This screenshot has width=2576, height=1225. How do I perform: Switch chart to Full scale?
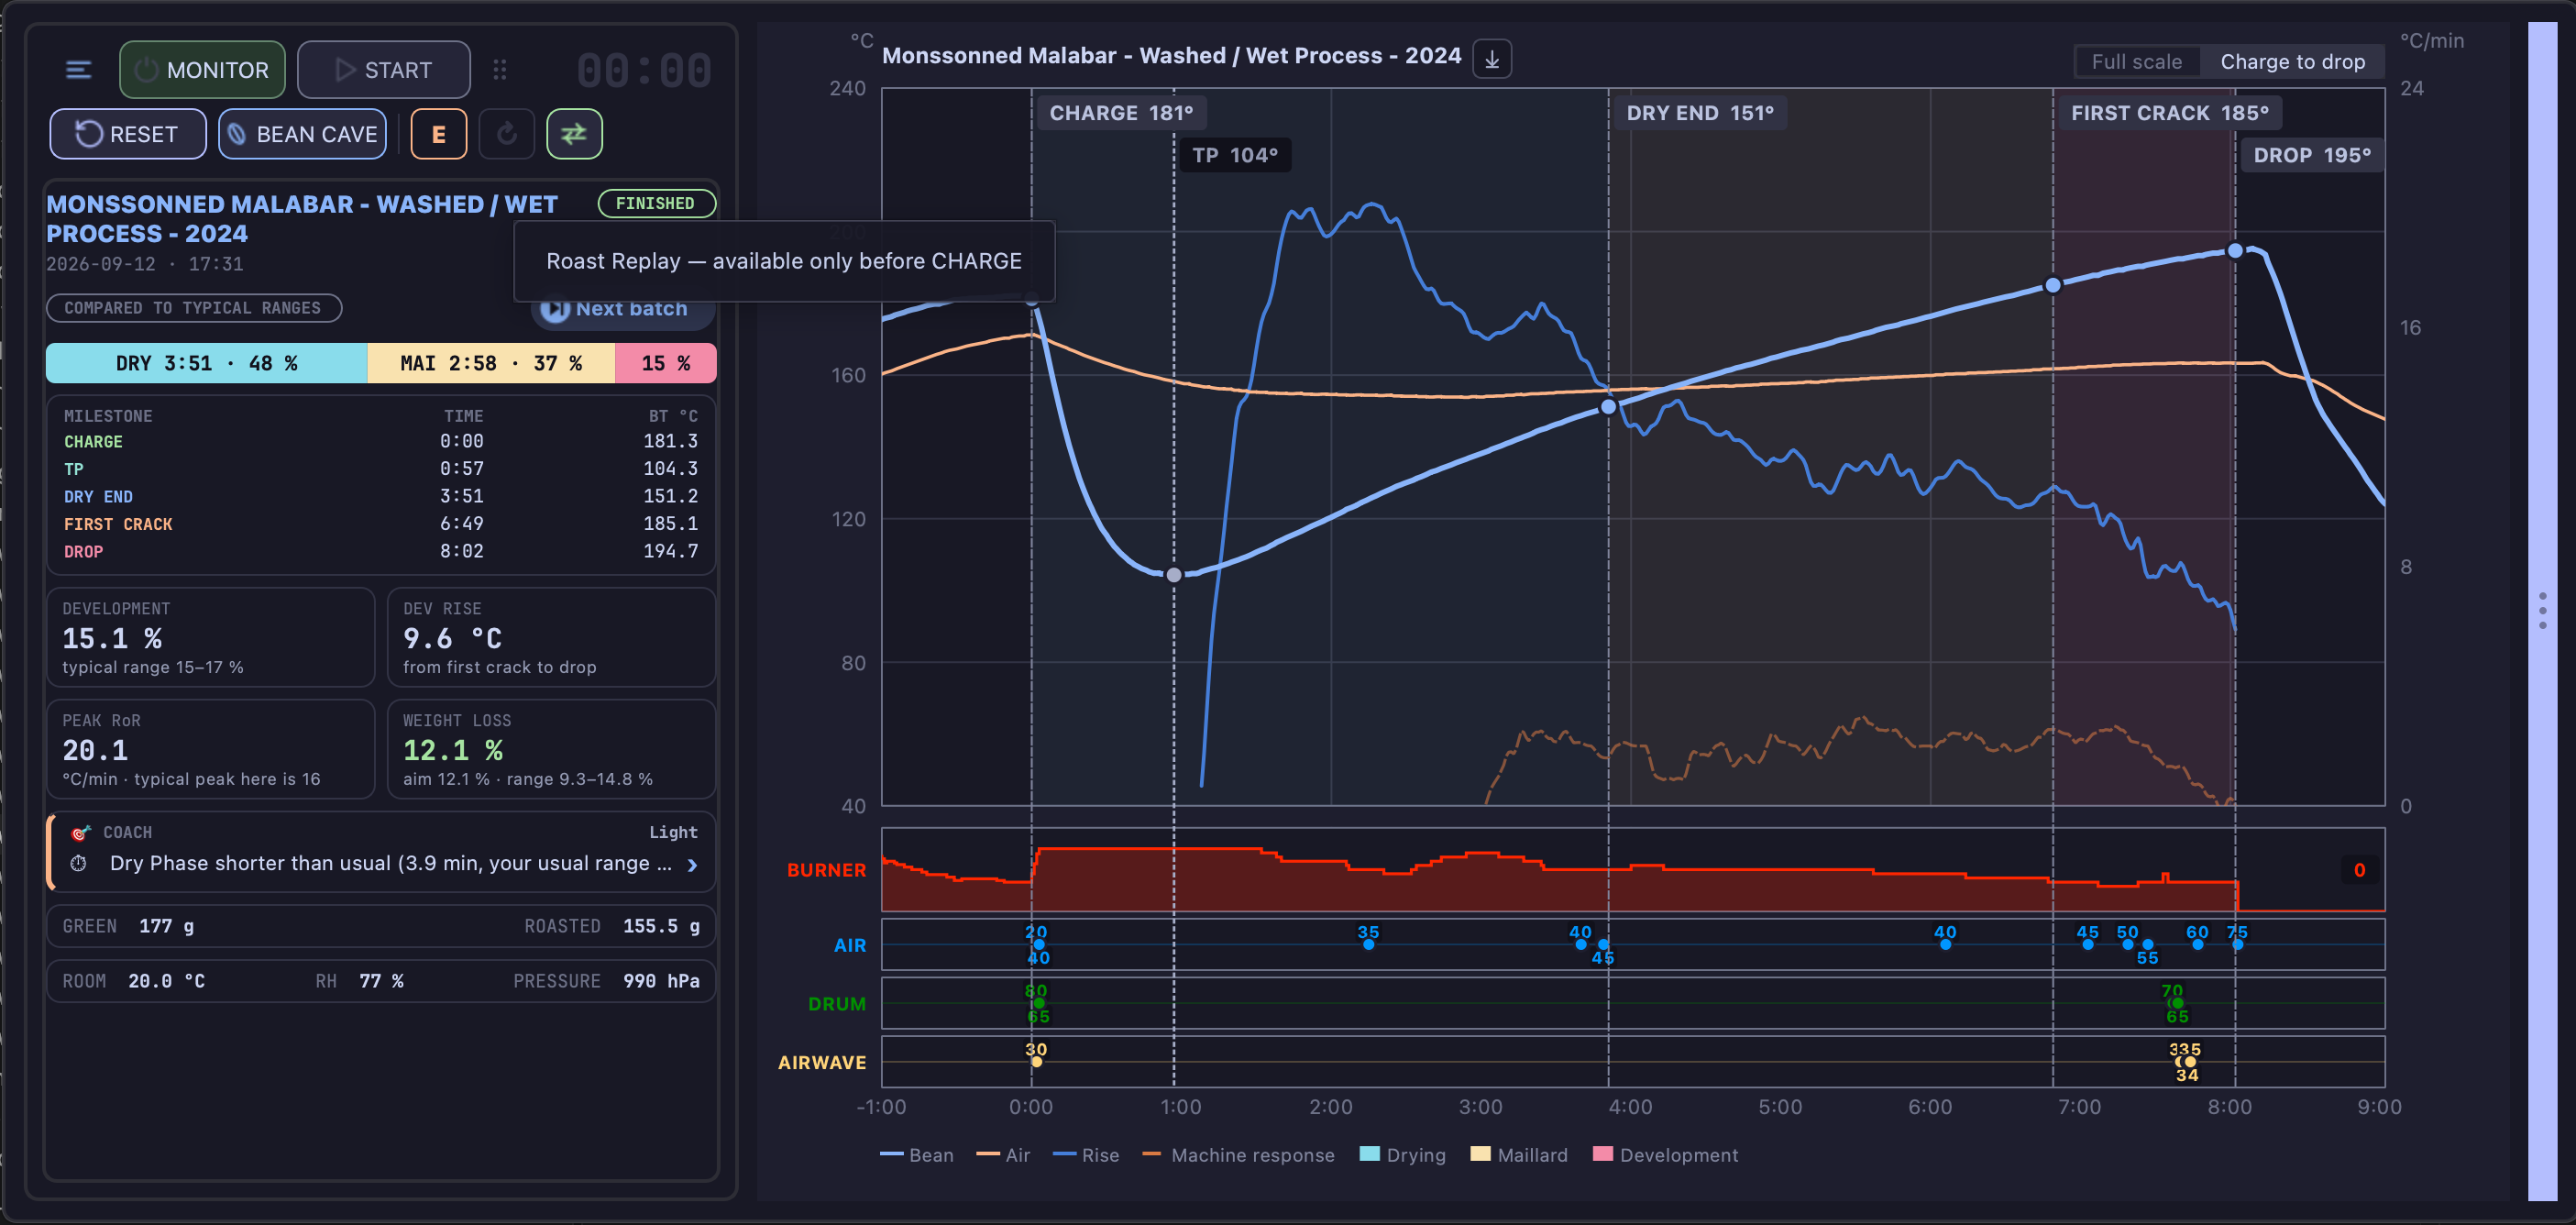point(2136,62)
